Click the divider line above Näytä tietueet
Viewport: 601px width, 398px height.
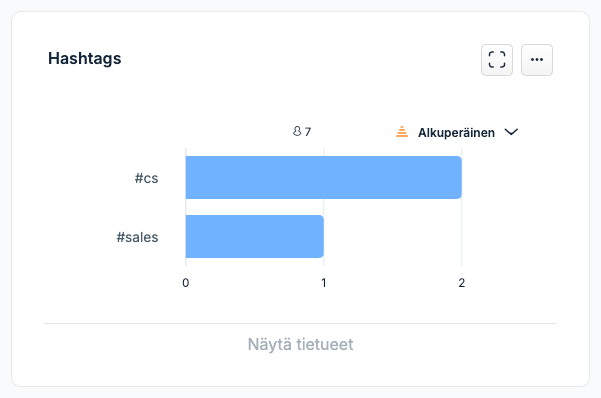click(300, 324)
